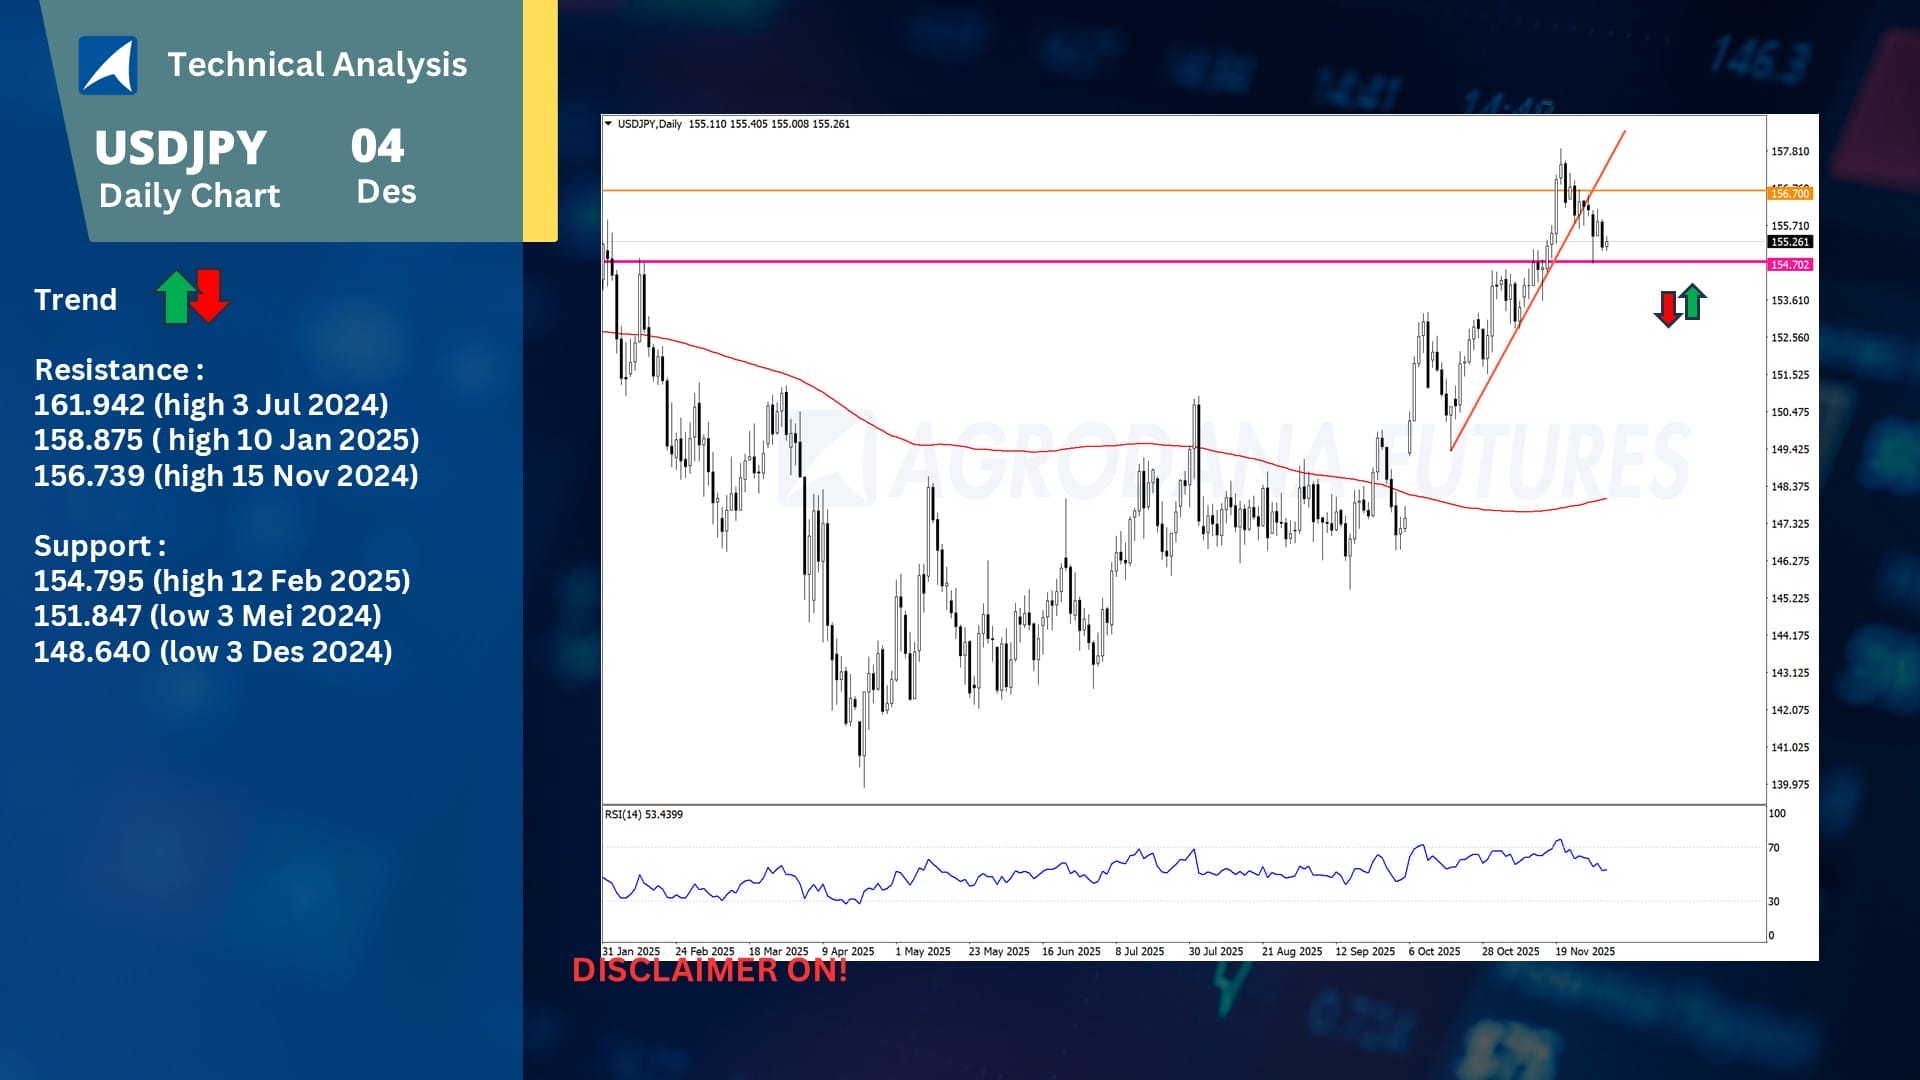Click the yellow vertical bar in header

tap(540, 120)
